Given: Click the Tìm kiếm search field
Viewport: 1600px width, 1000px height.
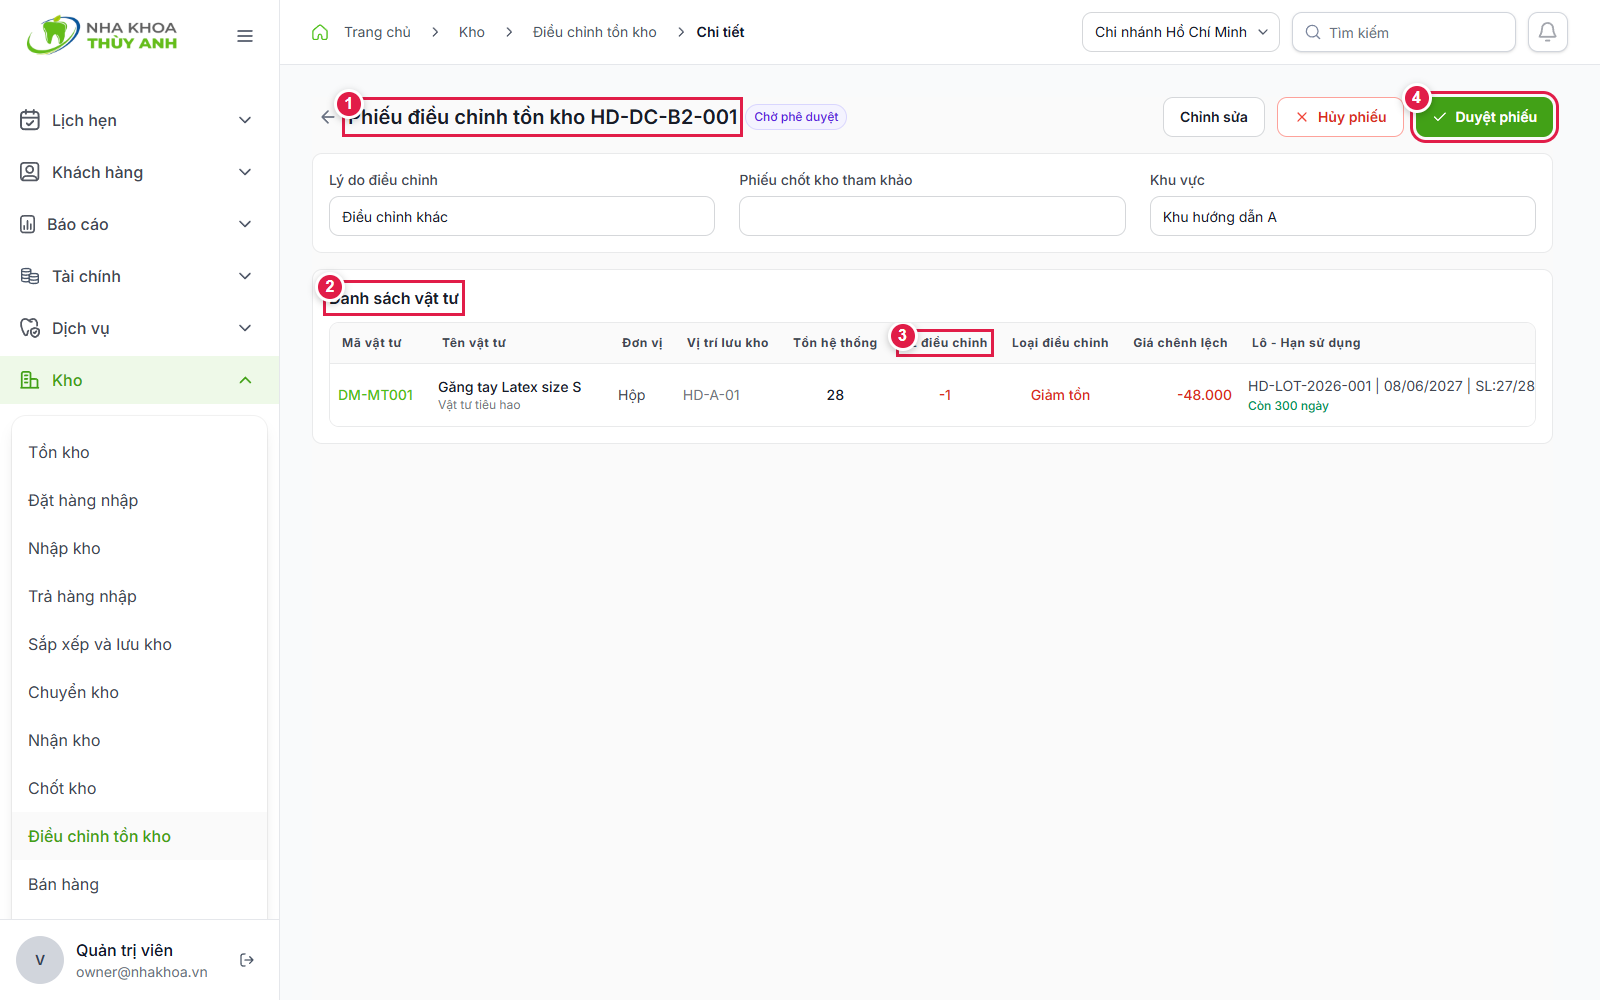Looking at the screenshot, I should (1404, 32).
